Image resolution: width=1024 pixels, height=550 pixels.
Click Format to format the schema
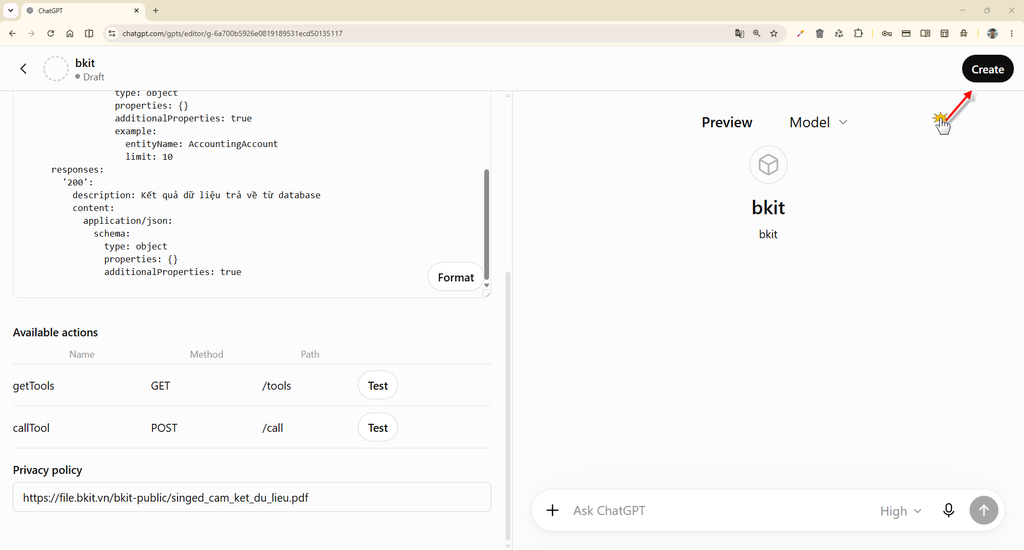point(456,277)
